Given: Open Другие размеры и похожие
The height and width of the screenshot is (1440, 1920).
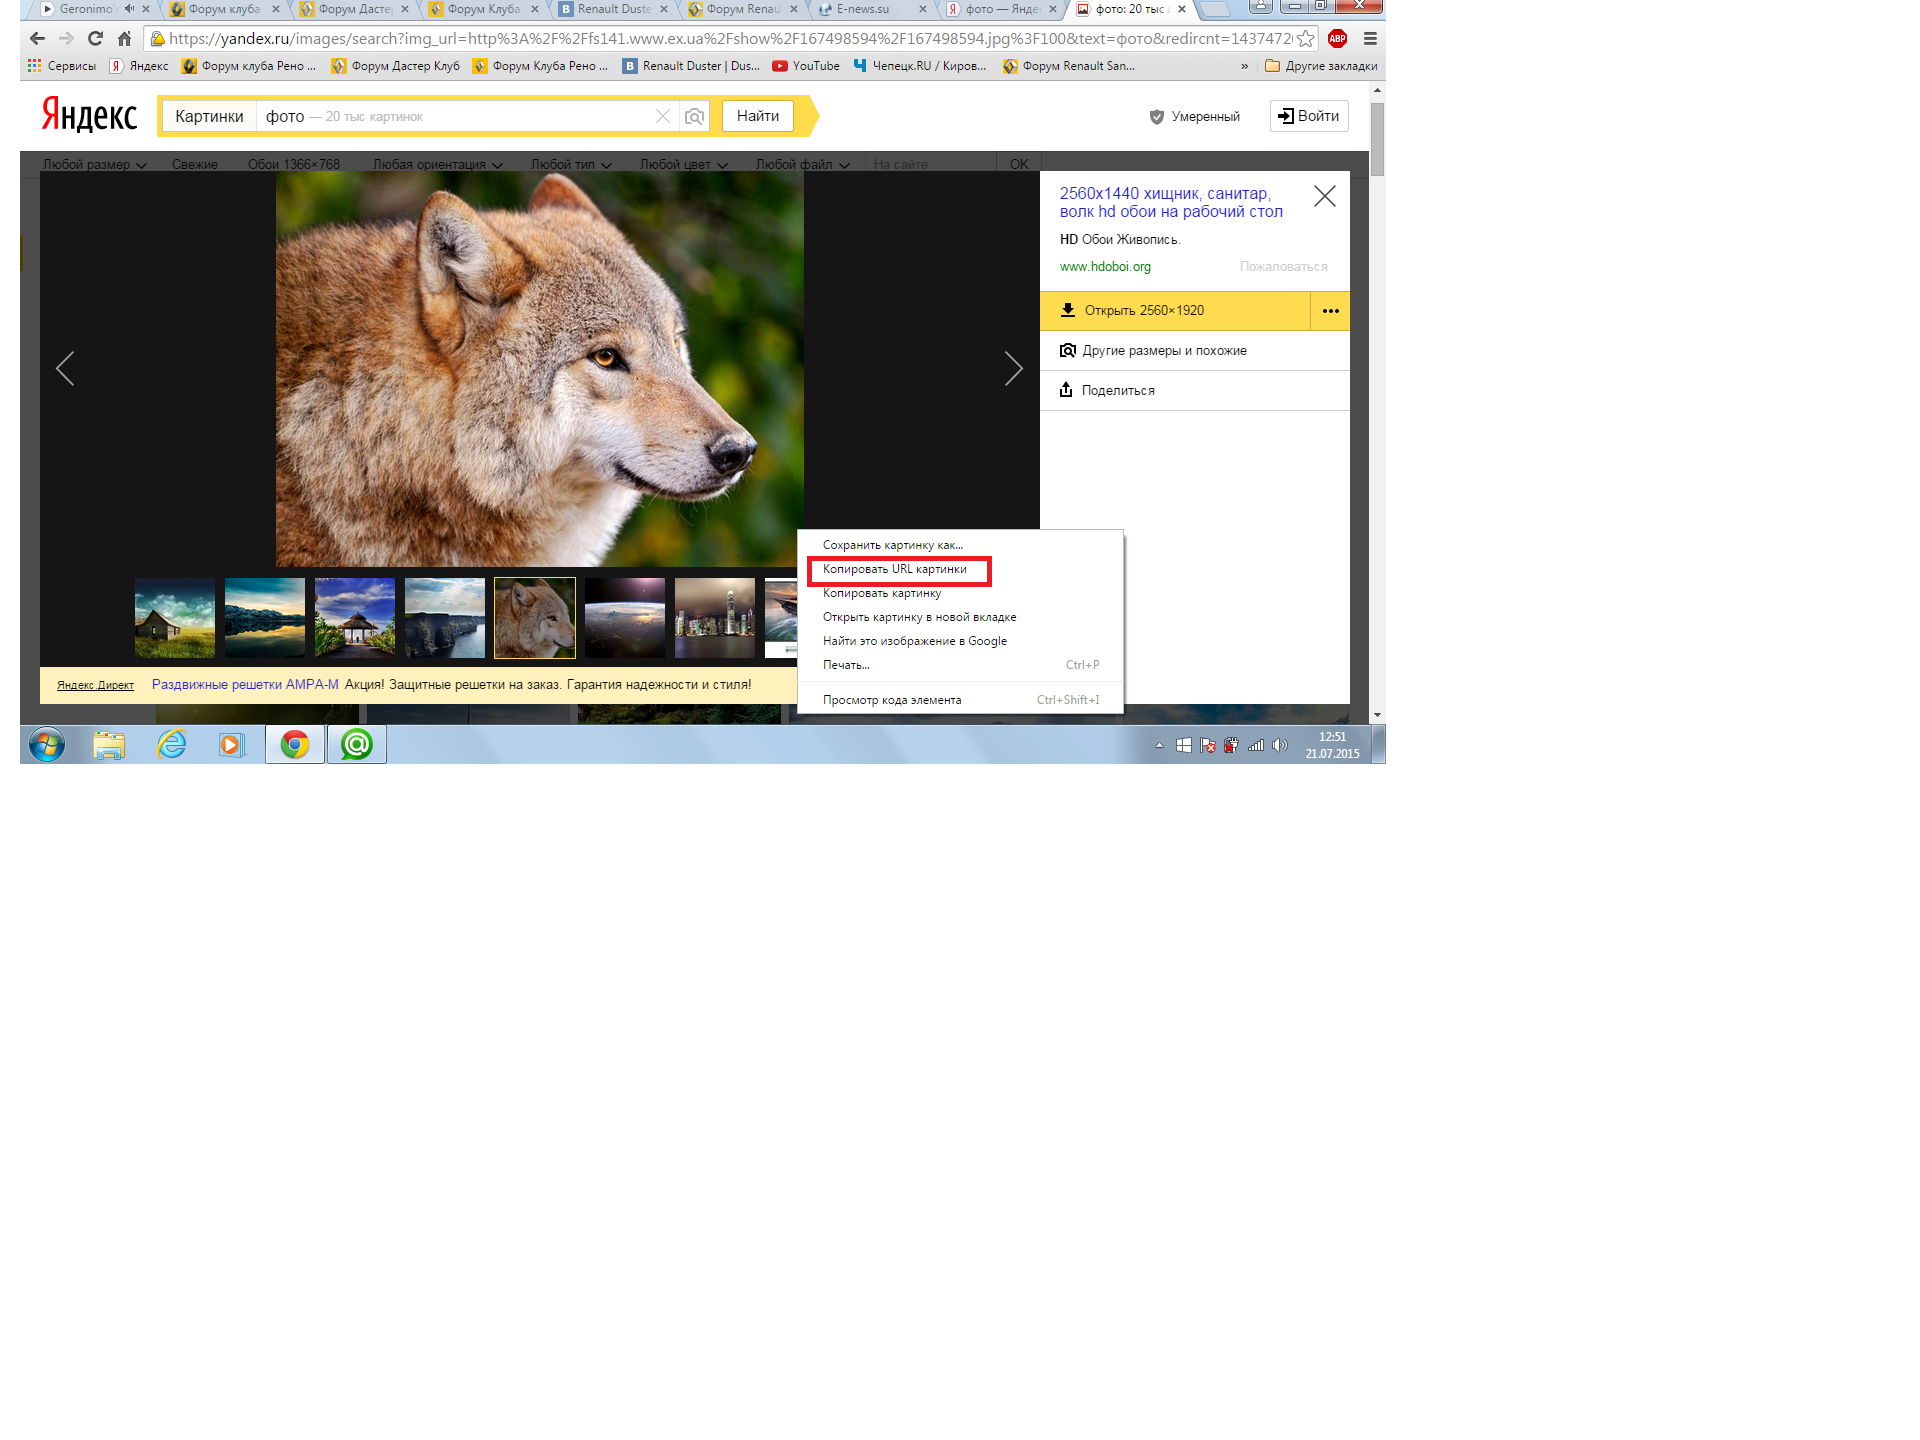Looking at the screenshot, I should pos(1195,351).
